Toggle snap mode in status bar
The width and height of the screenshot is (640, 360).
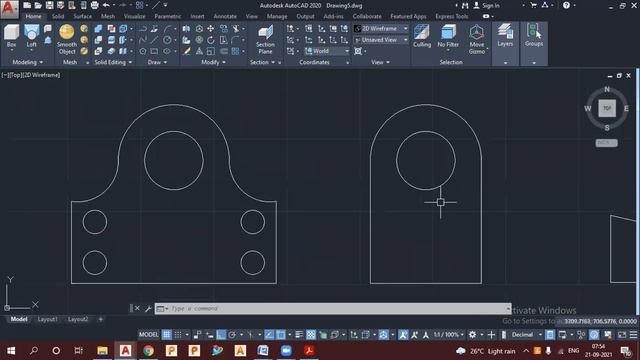tap(178, 335)
